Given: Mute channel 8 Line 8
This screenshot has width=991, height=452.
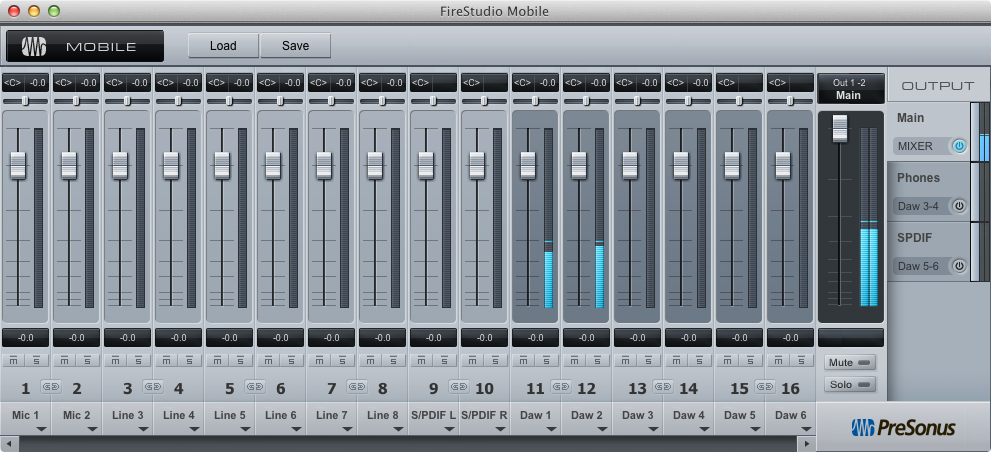Looking at the screenshot, I should click(x=371, y=360).
